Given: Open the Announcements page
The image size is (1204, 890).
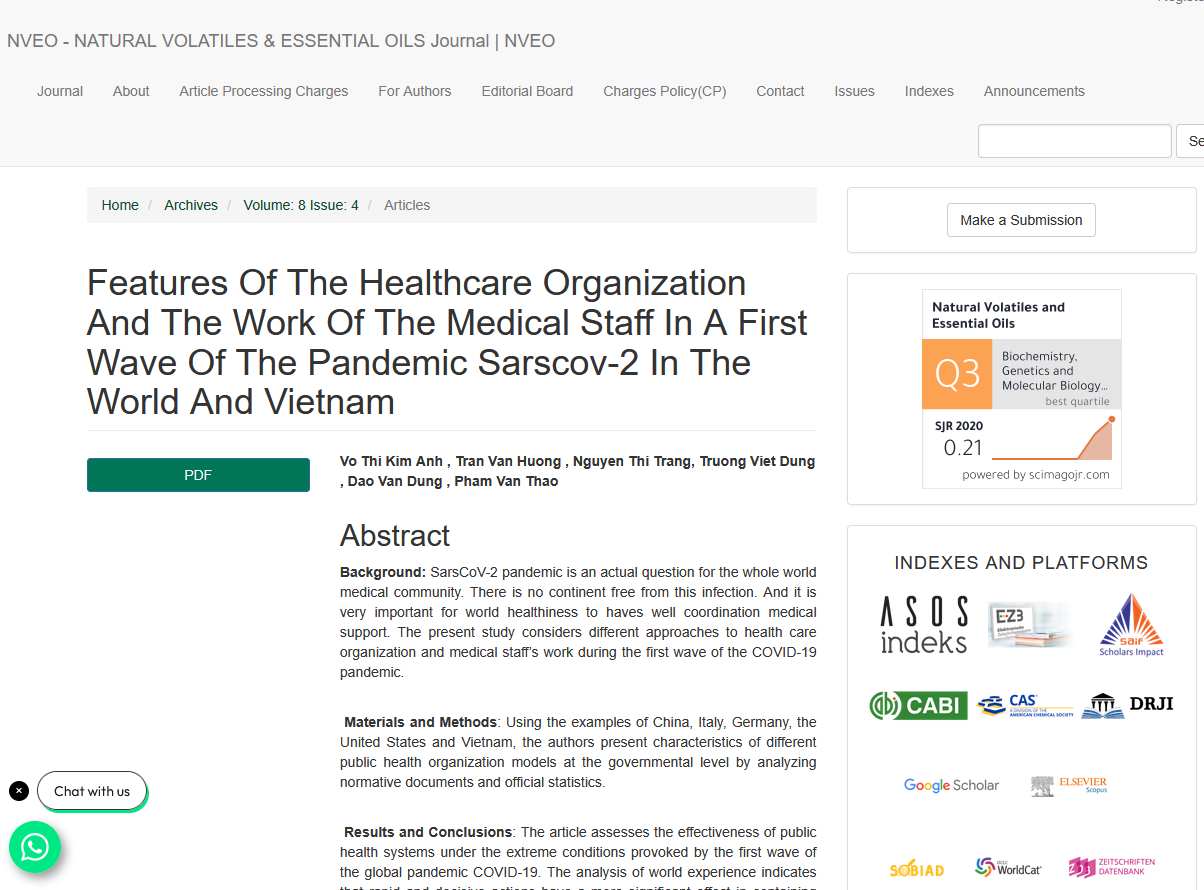Looking at the screenshot, I should pyautogui.click(x=1034, y=91).
